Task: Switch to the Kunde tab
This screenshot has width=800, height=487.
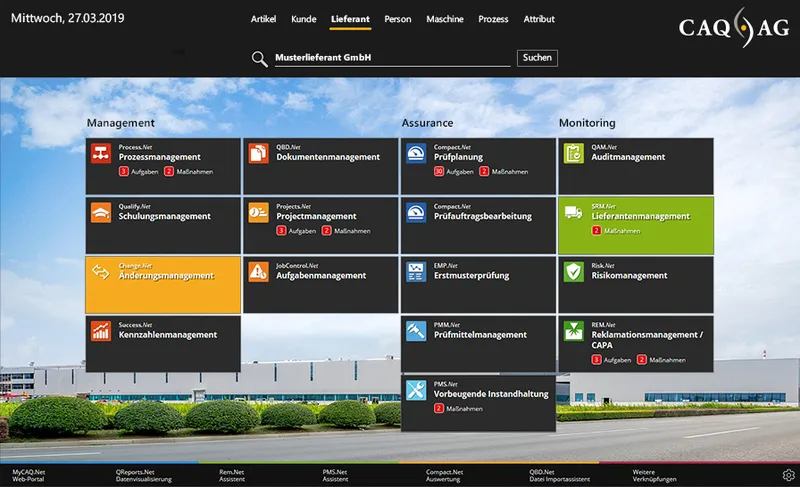Action: (304, 19)
